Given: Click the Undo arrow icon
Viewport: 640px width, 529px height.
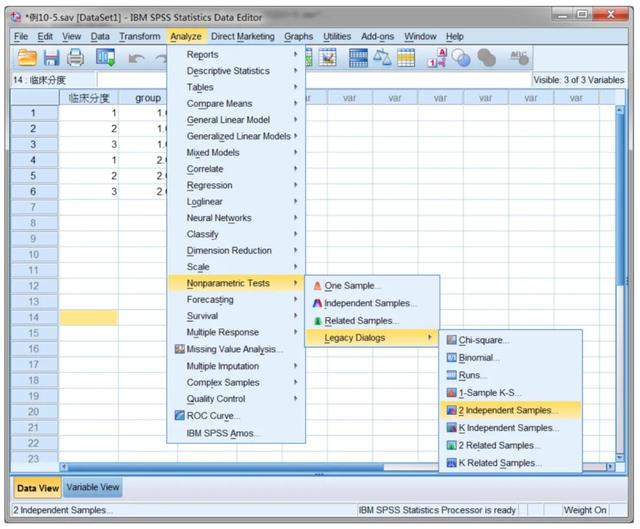Looking at the screenshot, I should [136, 58].
